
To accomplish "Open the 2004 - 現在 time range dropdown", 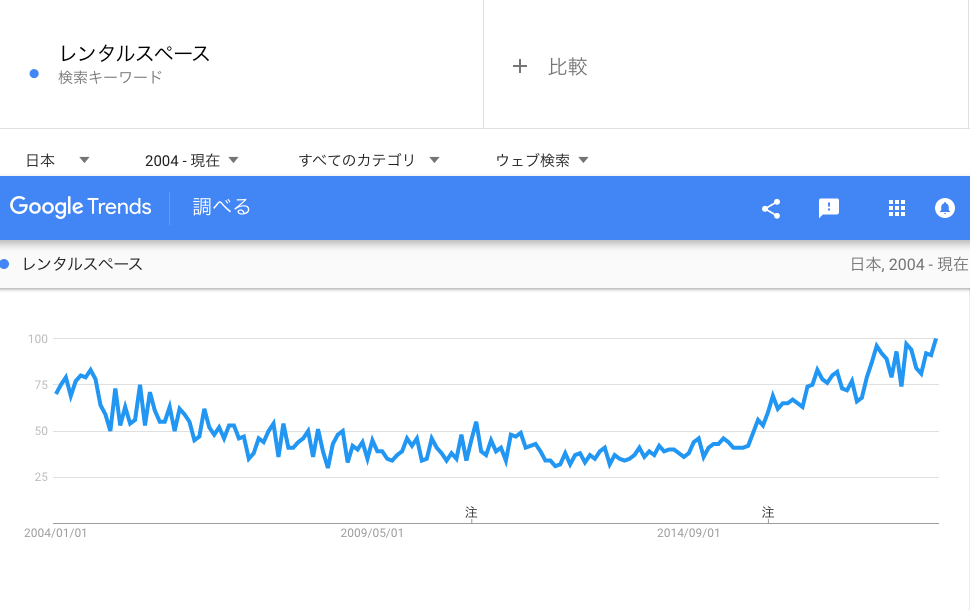I will 191,160.
